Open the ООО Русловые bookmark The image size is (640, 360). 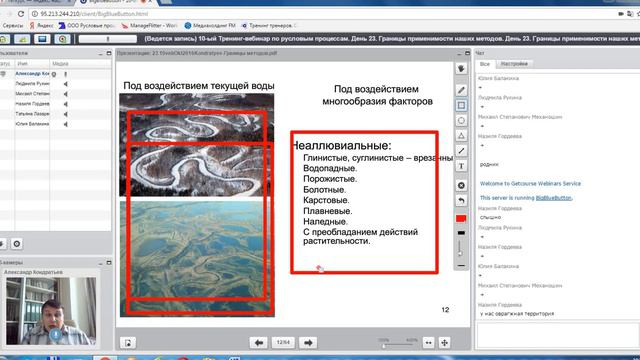tap(87, 26)
